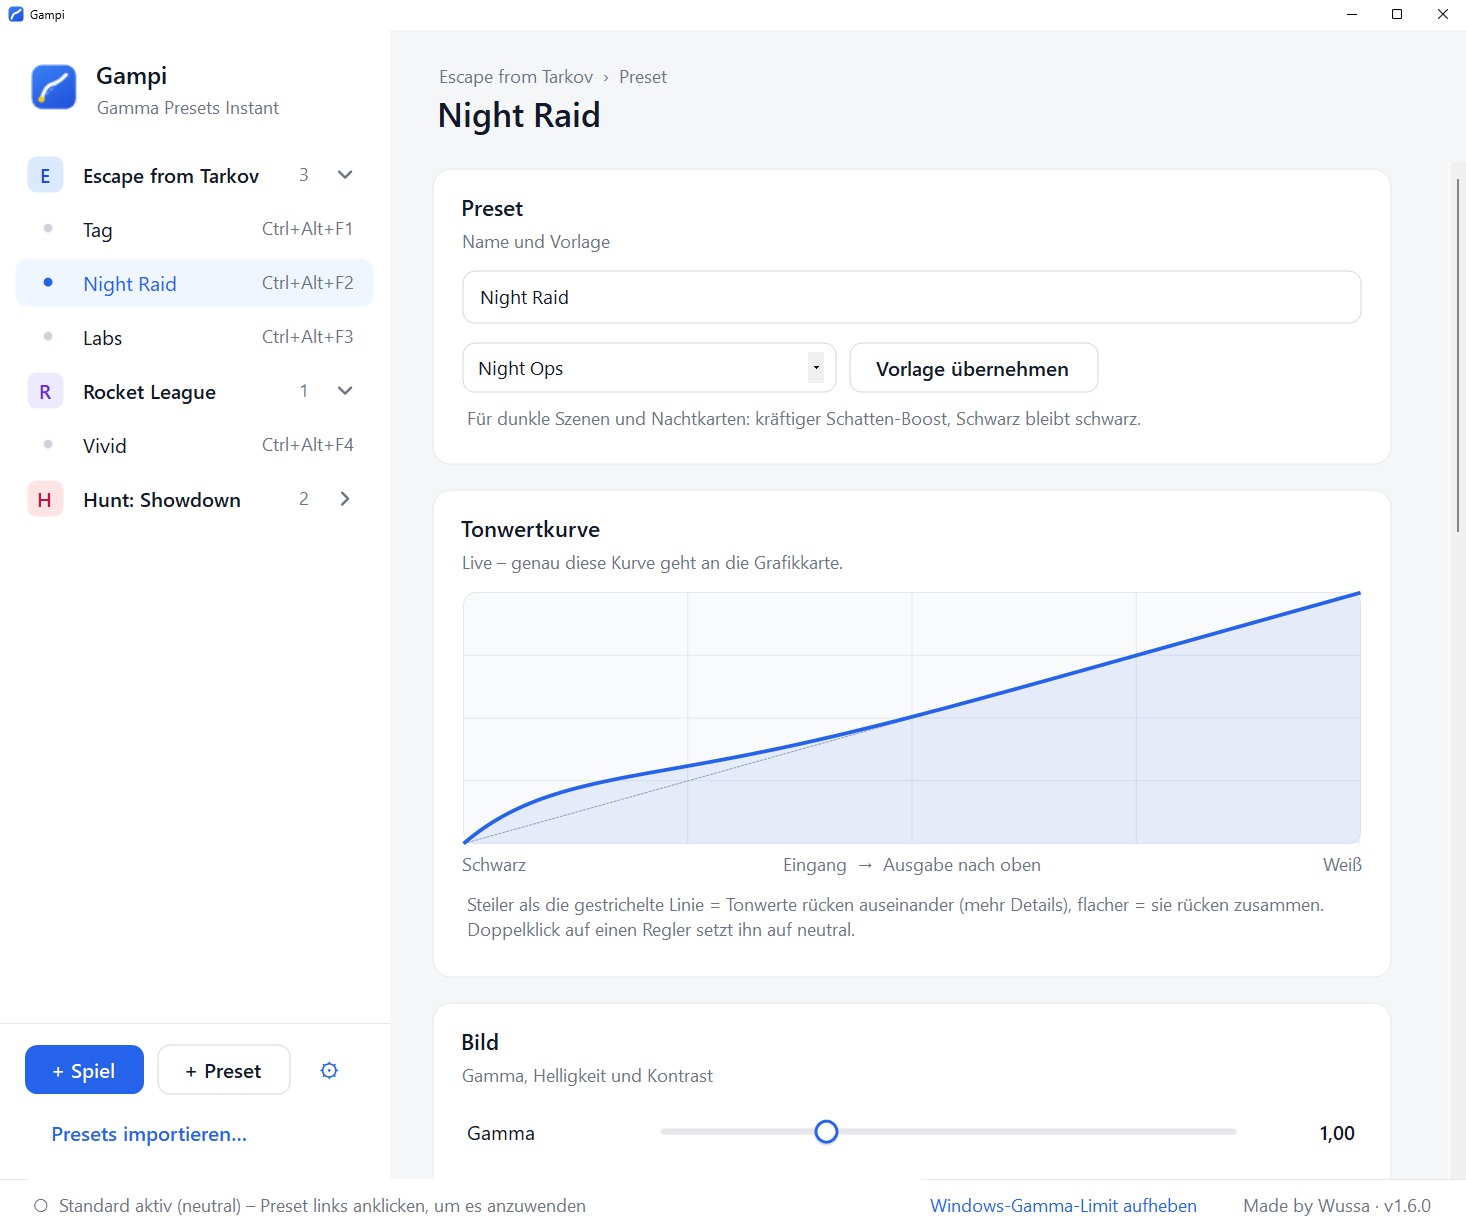Maximize the Gampi window
The height and width of the screenshot is (1230, 1466).
click(x=1397, y=14)
